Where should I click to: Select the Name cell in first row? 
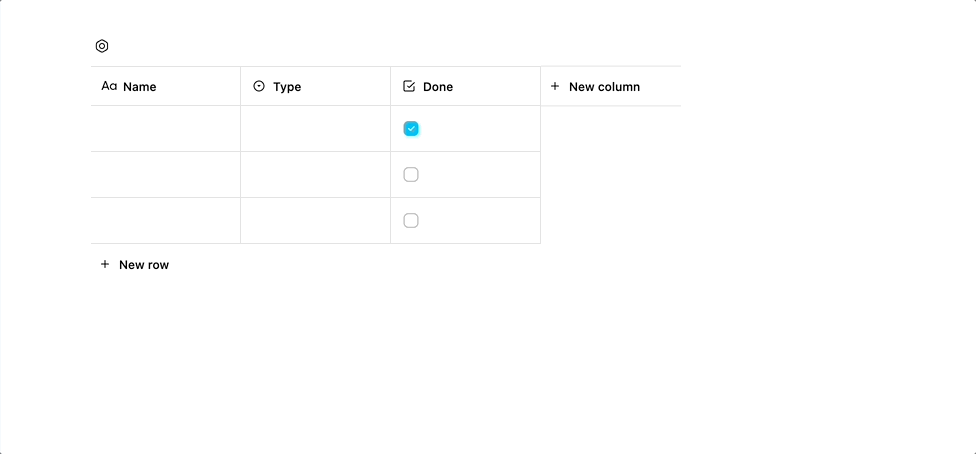coord(166,128)
